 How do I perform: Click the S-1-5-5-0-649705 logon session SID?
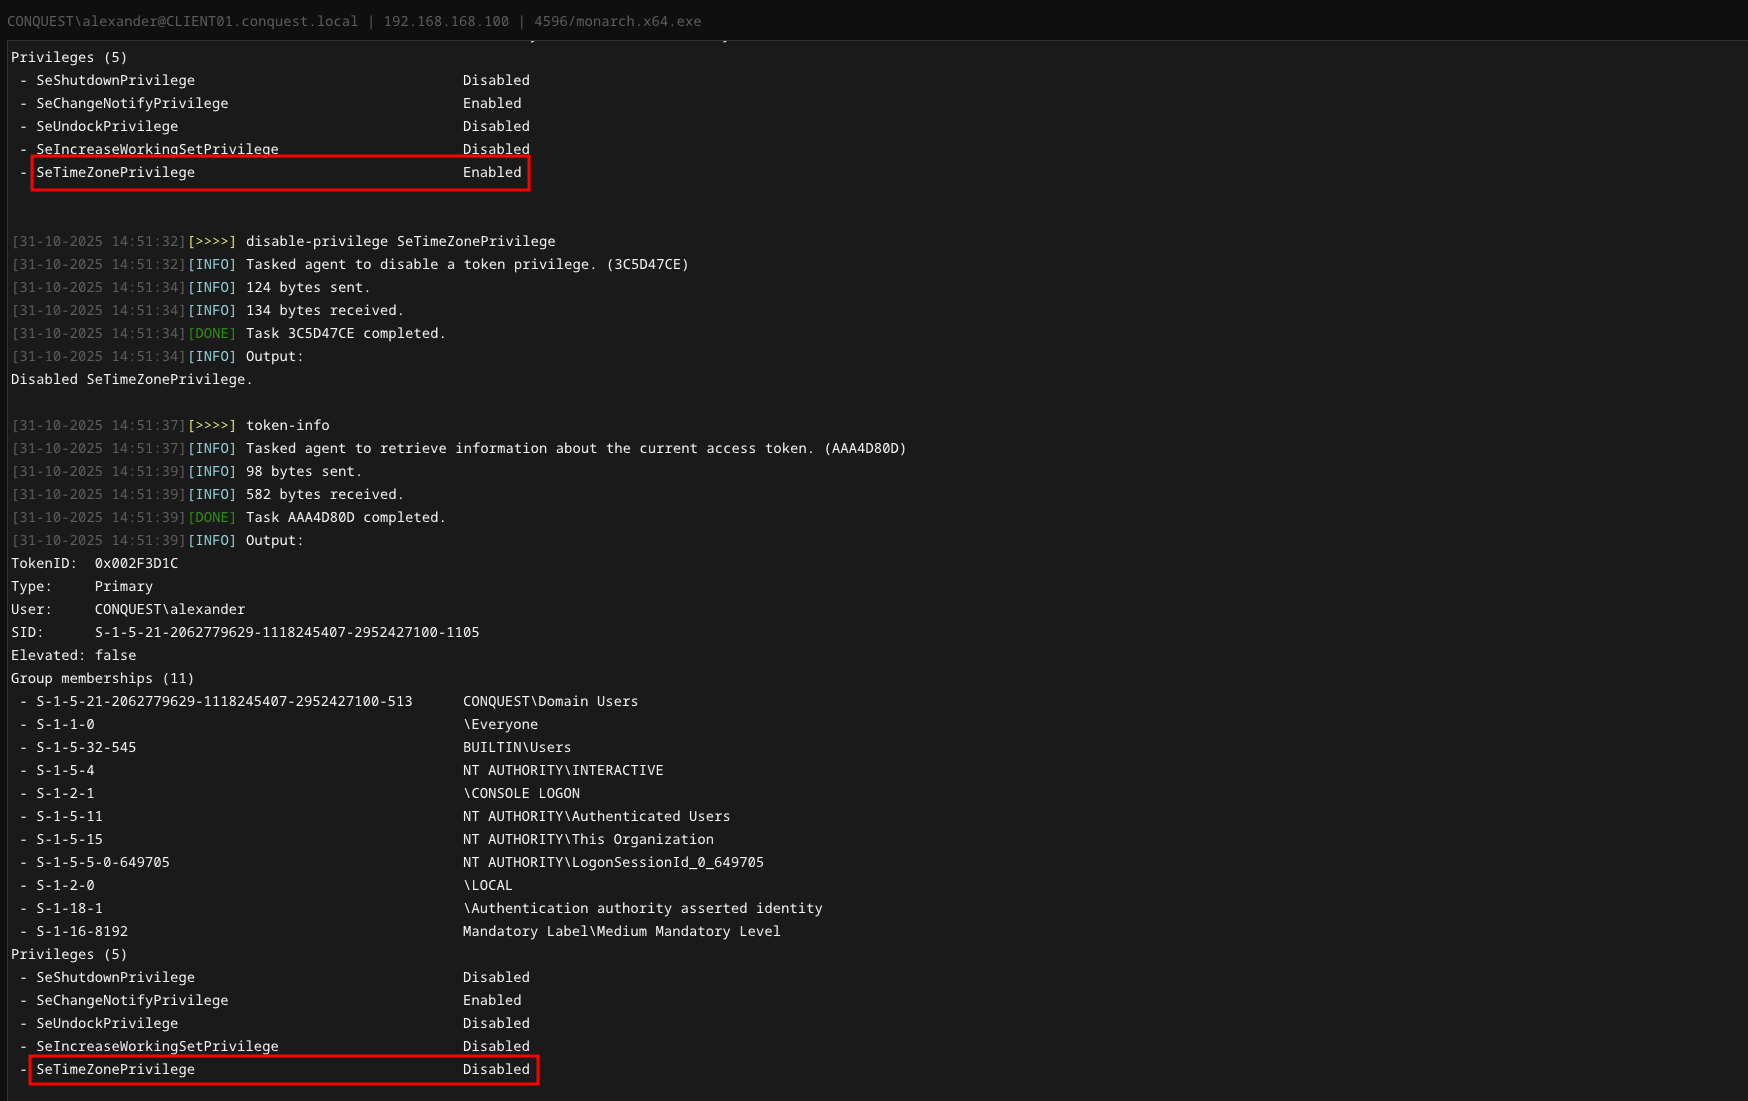coord(102,862)
